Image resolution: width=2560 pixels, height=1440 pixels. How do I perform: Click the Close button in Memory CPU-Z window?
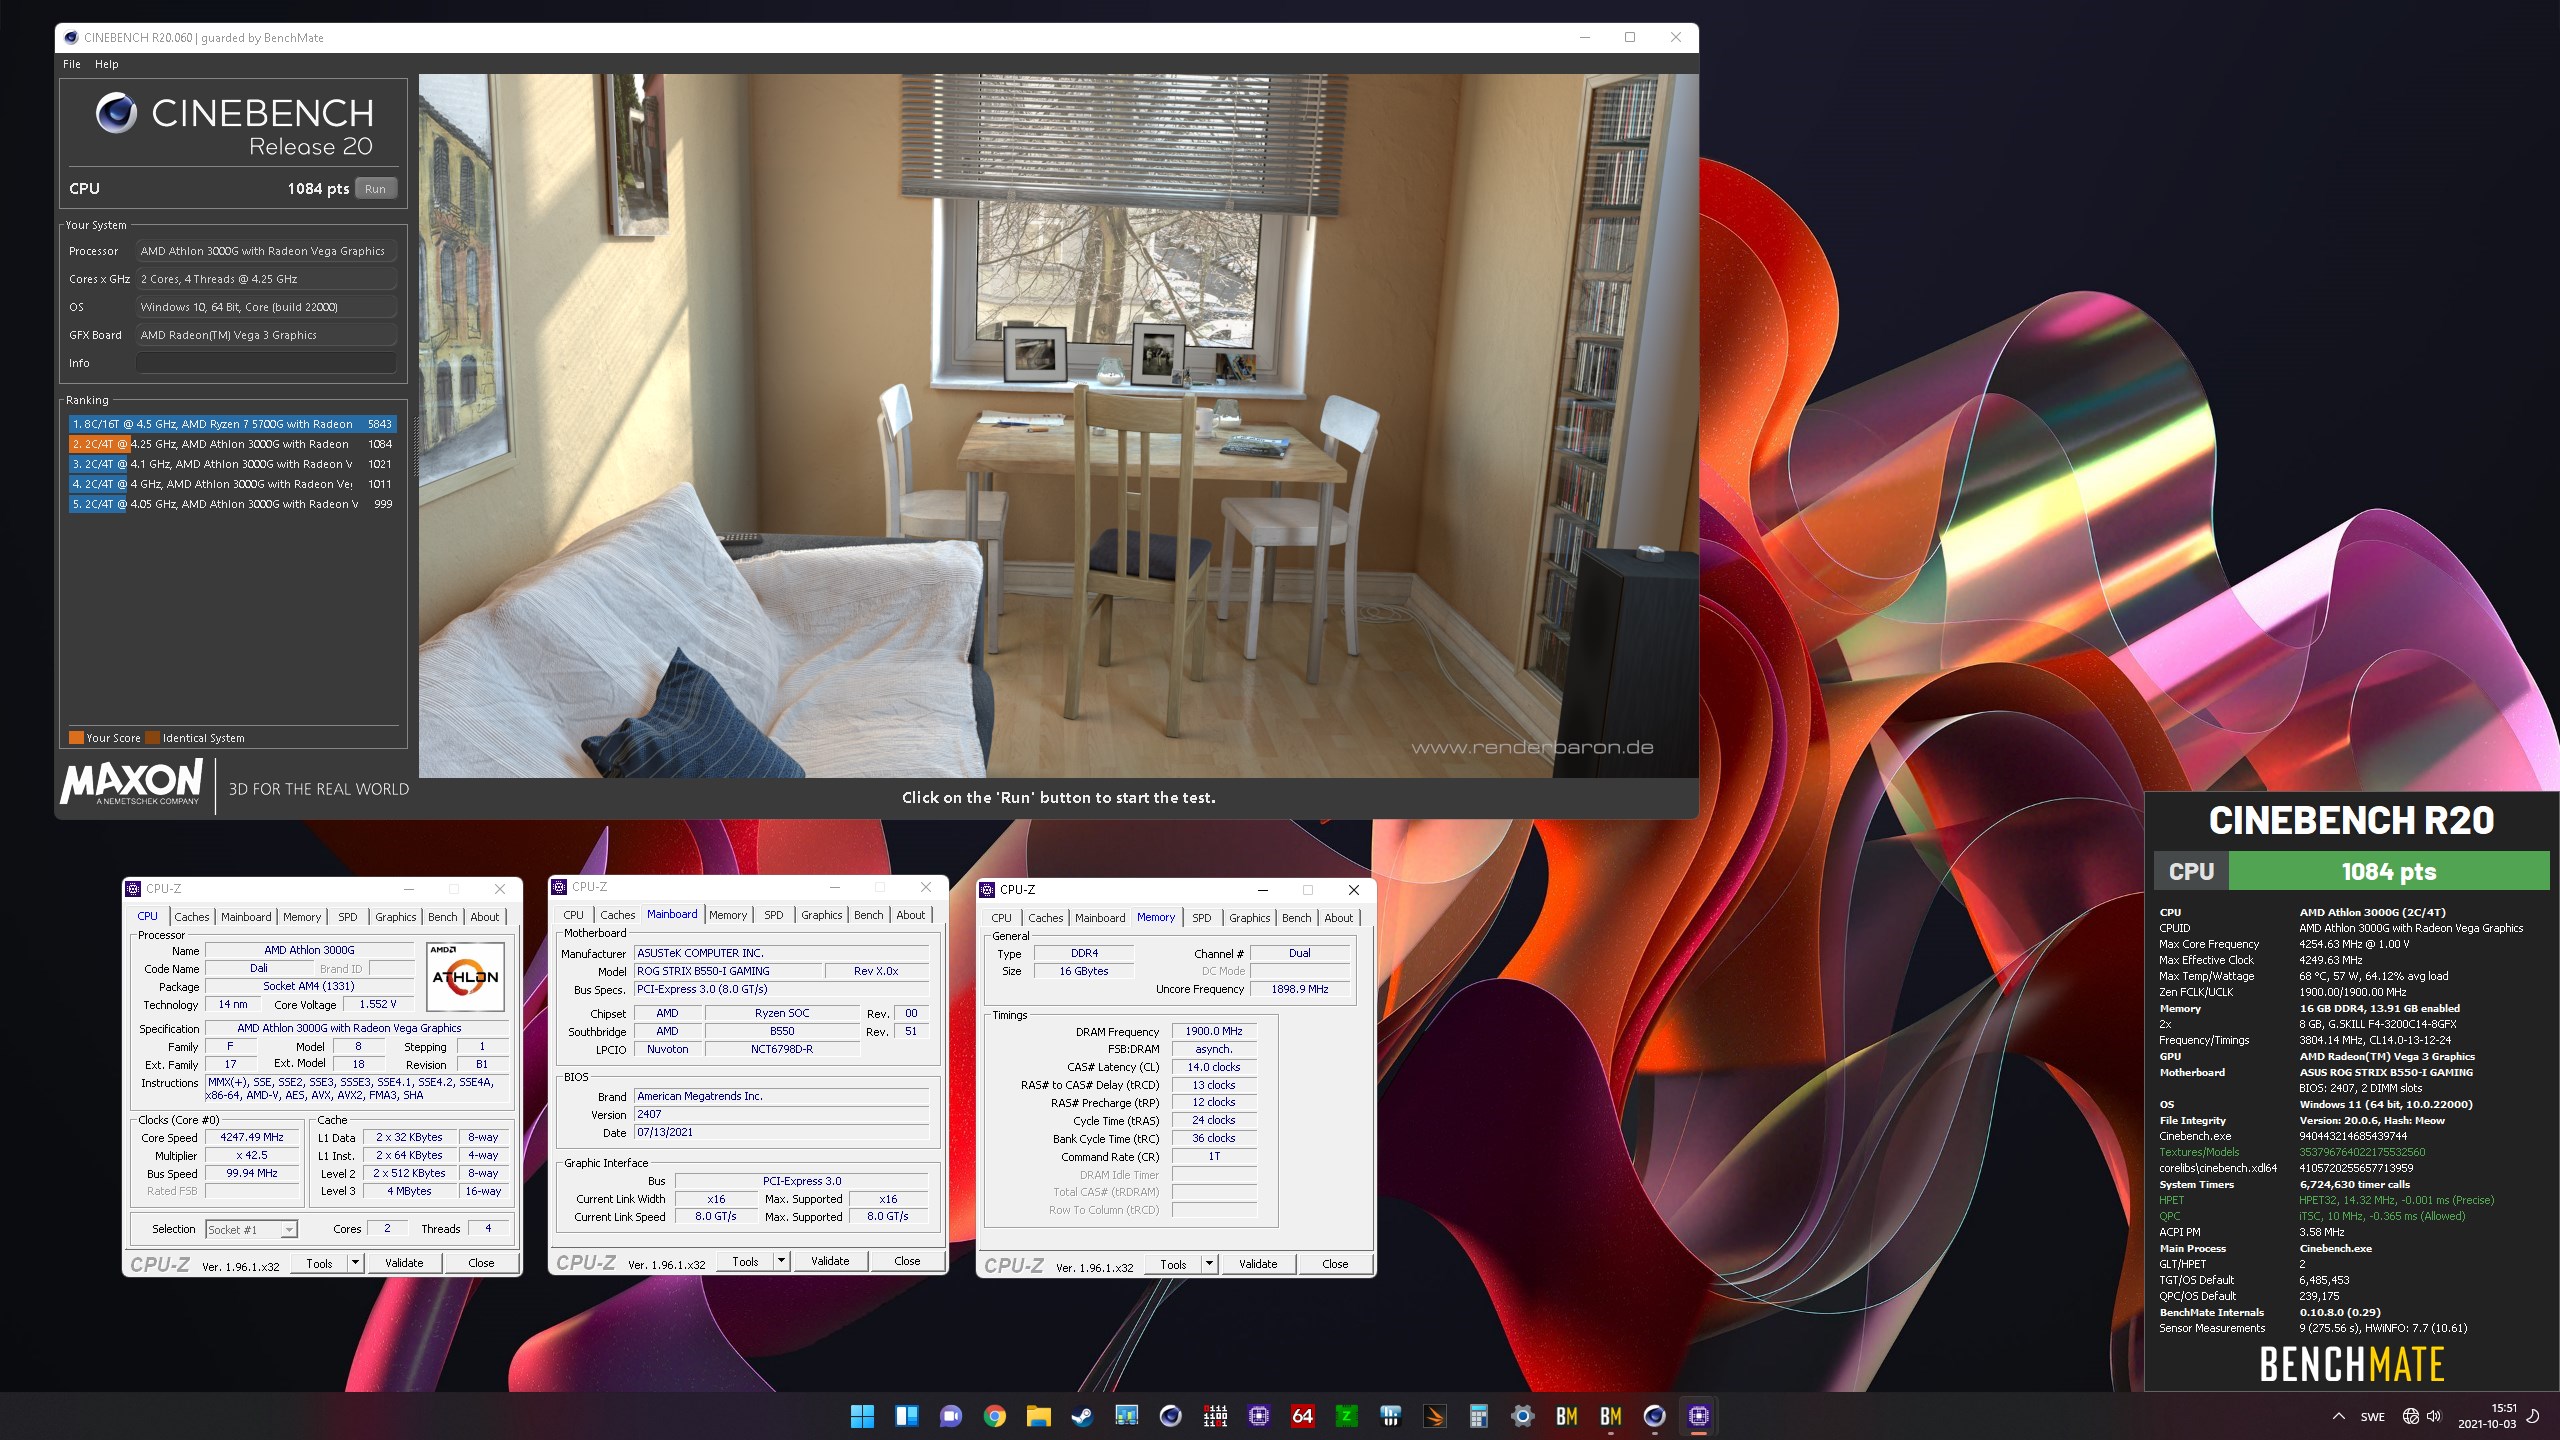pyautogui.click(x=1335, y=1264)
